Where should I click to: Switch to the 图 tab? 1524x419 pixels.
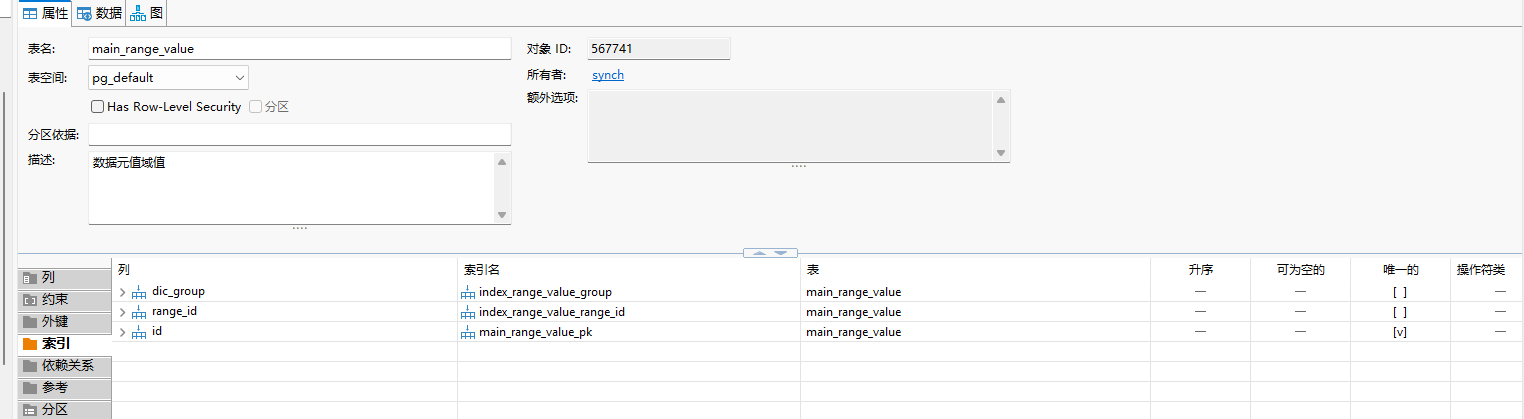[x=147, y=13]
